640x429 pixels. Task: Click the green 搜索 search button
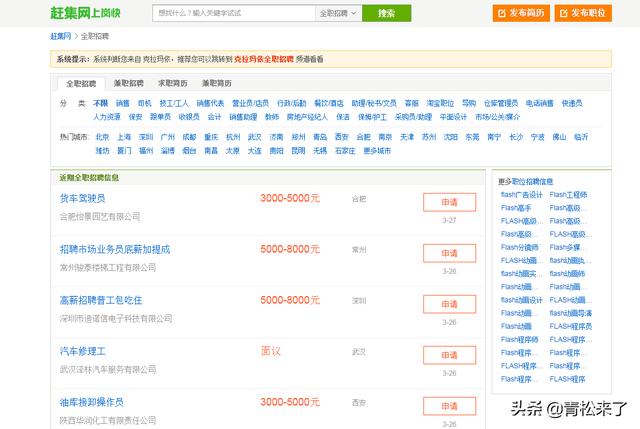point(386,14)
